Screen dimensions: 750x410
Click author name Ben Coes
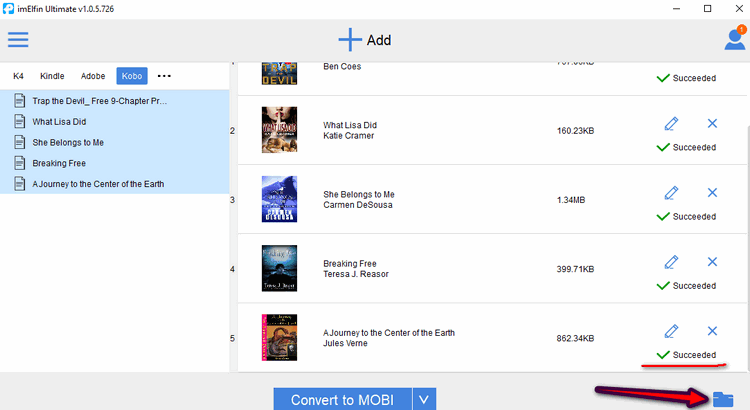tap(342, 66)
